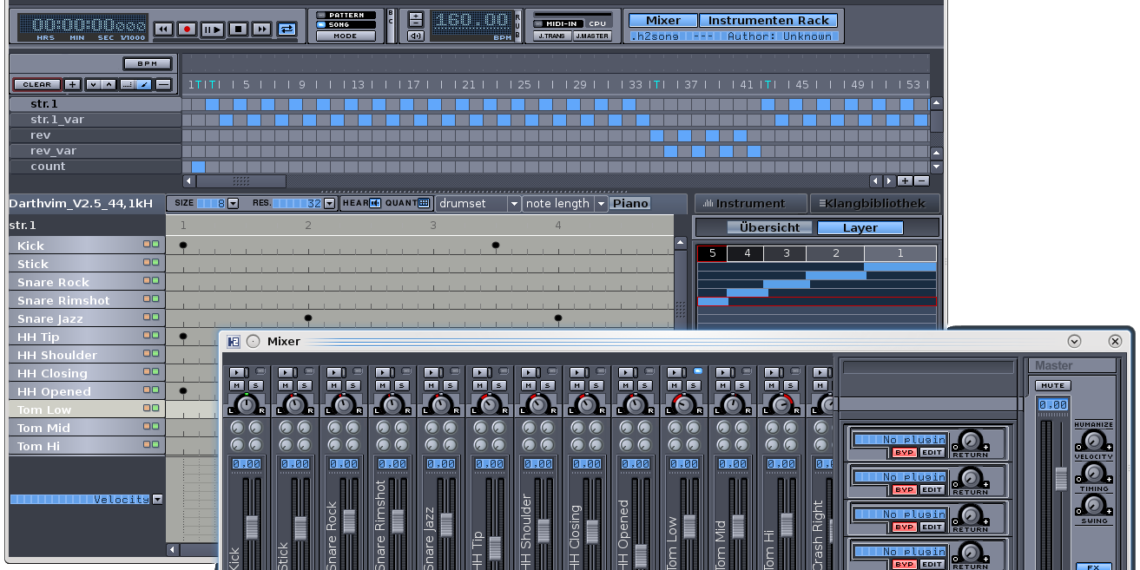Toggle loop song playback button
Viewport: 1140px width, 570px height.
pyautogui.click(x=287, y=30)
